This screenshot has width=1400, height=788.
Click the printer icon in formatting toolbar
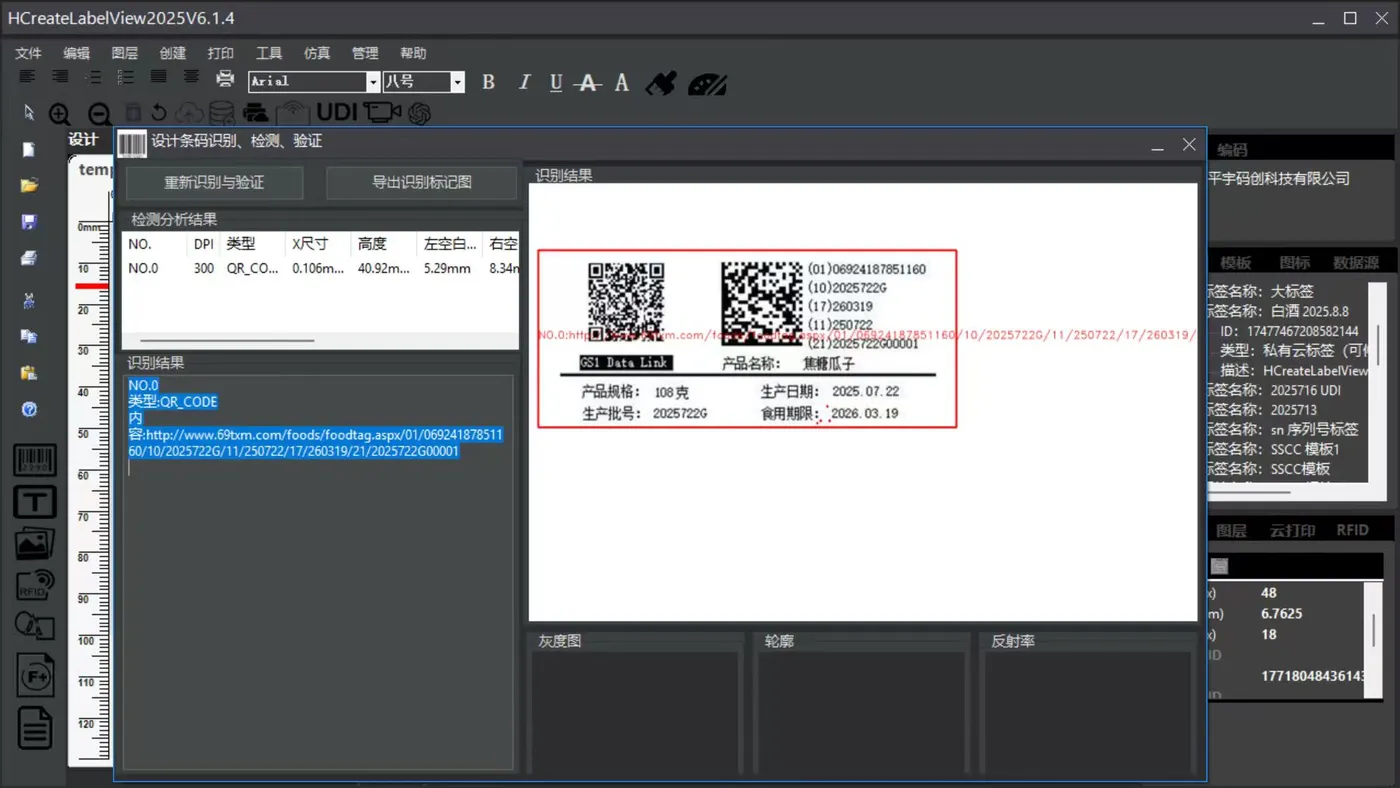(225, 79)
